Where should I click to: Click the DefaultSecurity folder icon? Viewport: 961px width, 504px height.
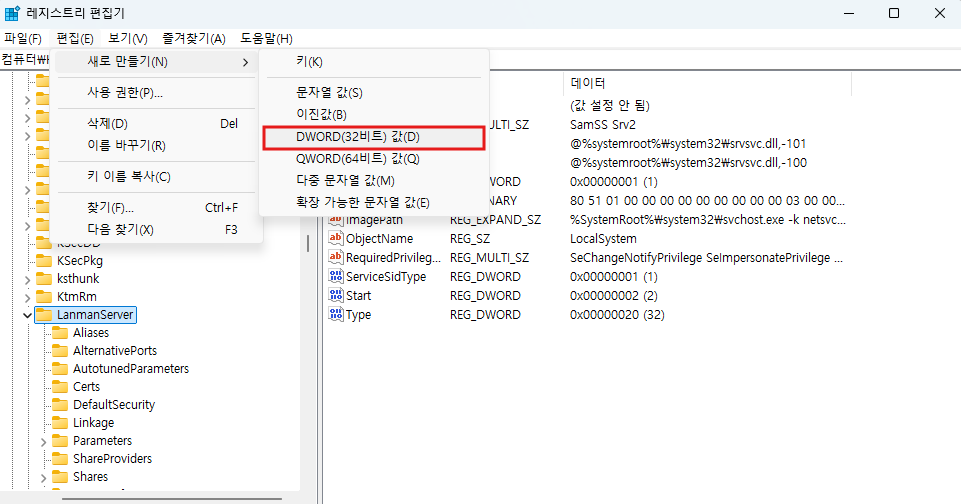tap(61, 405)
